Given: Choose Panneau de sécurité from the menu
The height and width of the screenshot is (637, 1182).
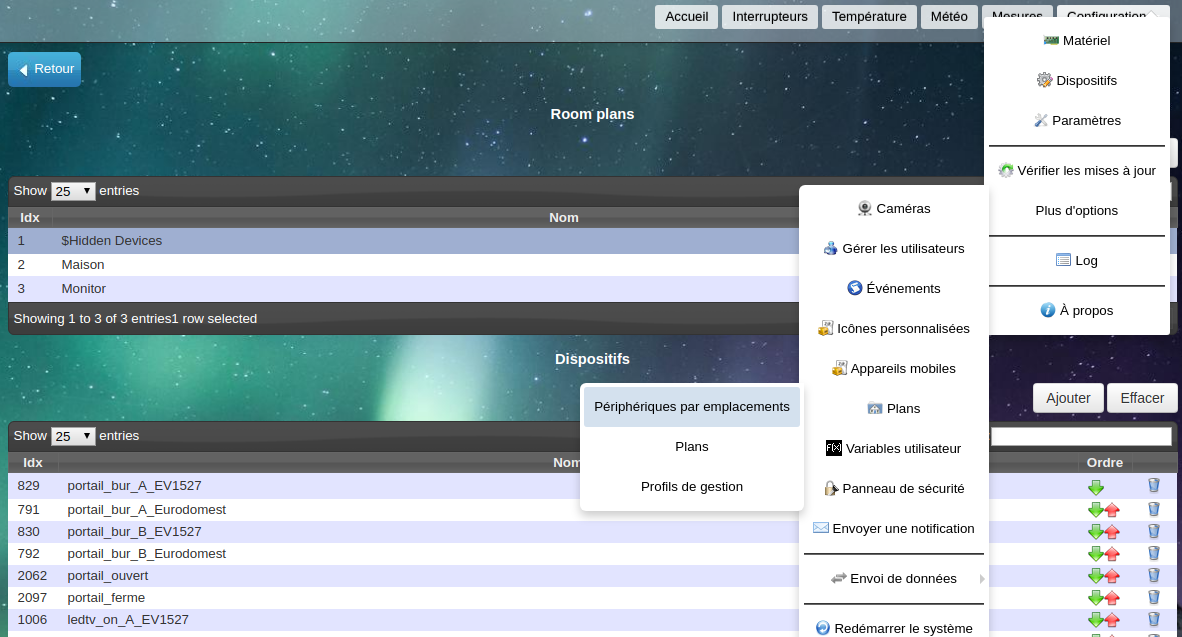Looking at the screenshot, I should coord(893,489).
